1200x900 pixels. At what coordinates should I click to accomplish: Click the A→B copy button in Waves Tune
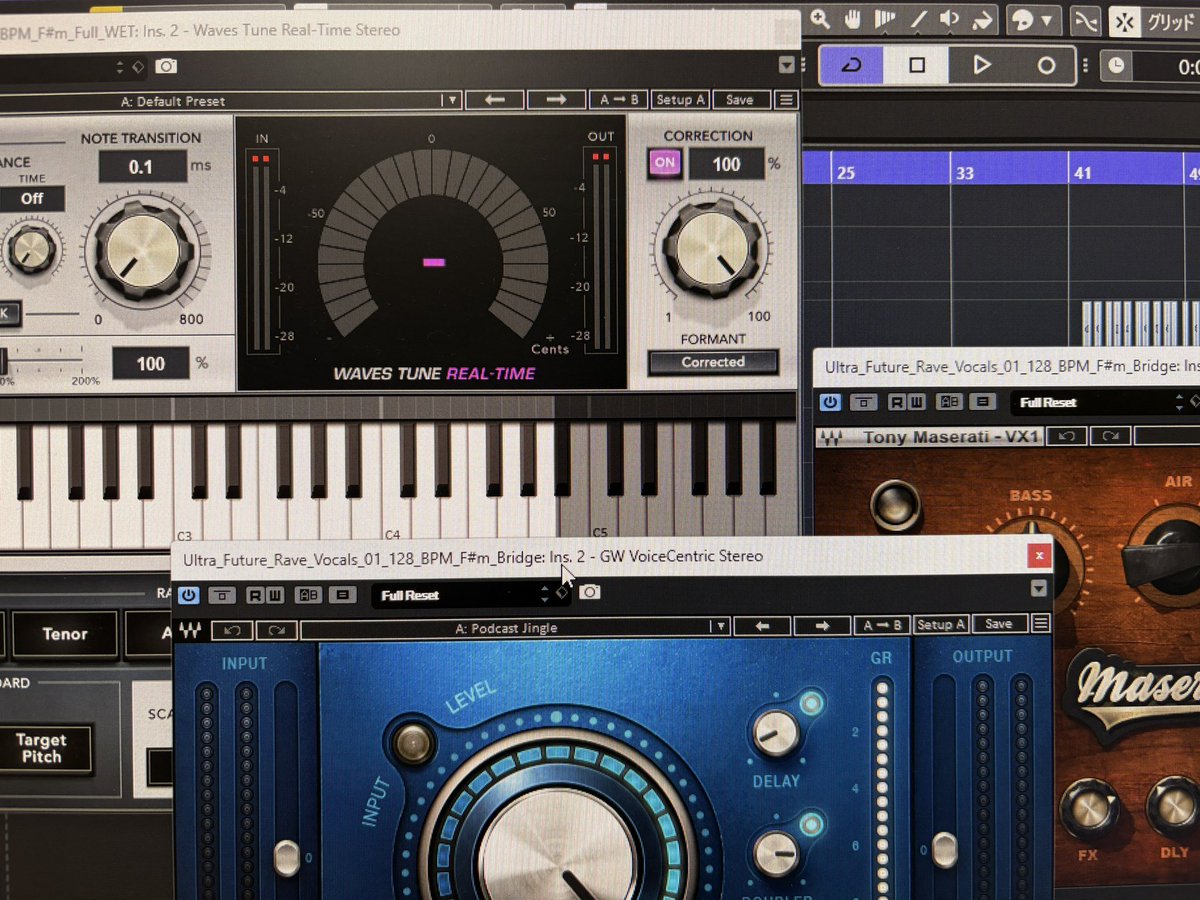(x=618, y=100)
